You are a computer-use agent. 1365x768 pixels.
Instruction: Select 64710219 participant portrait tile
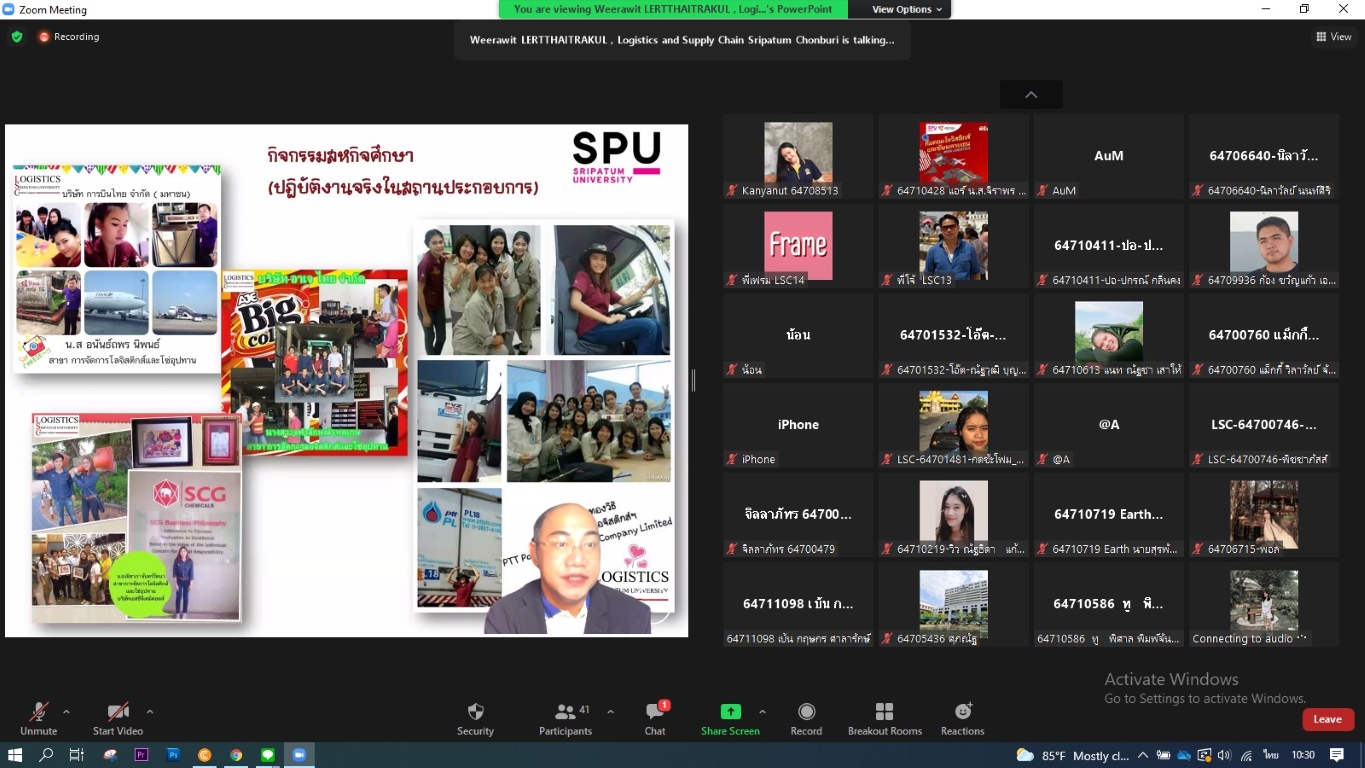(x=953, y=515)
